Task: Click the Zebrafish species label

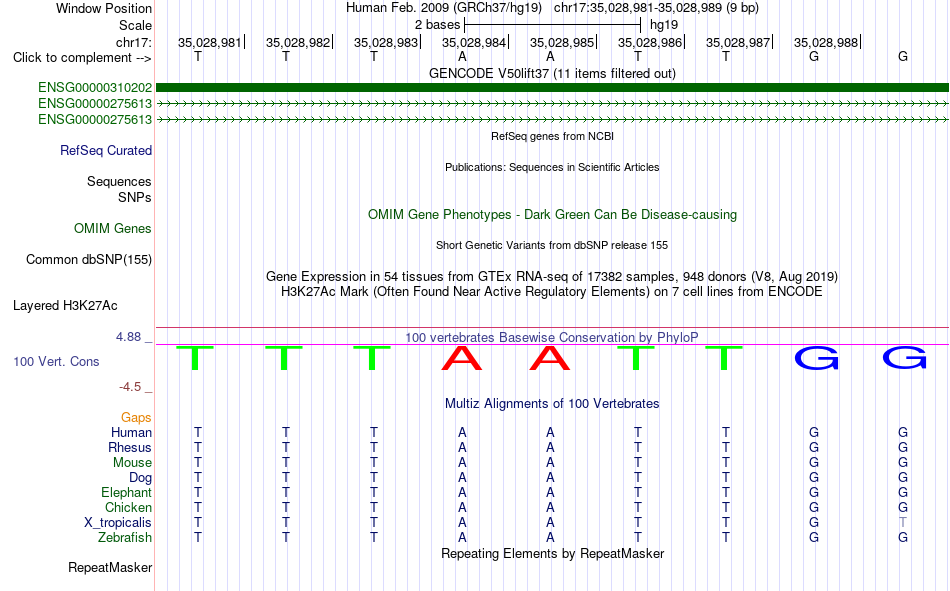Action: coord(125,538)
